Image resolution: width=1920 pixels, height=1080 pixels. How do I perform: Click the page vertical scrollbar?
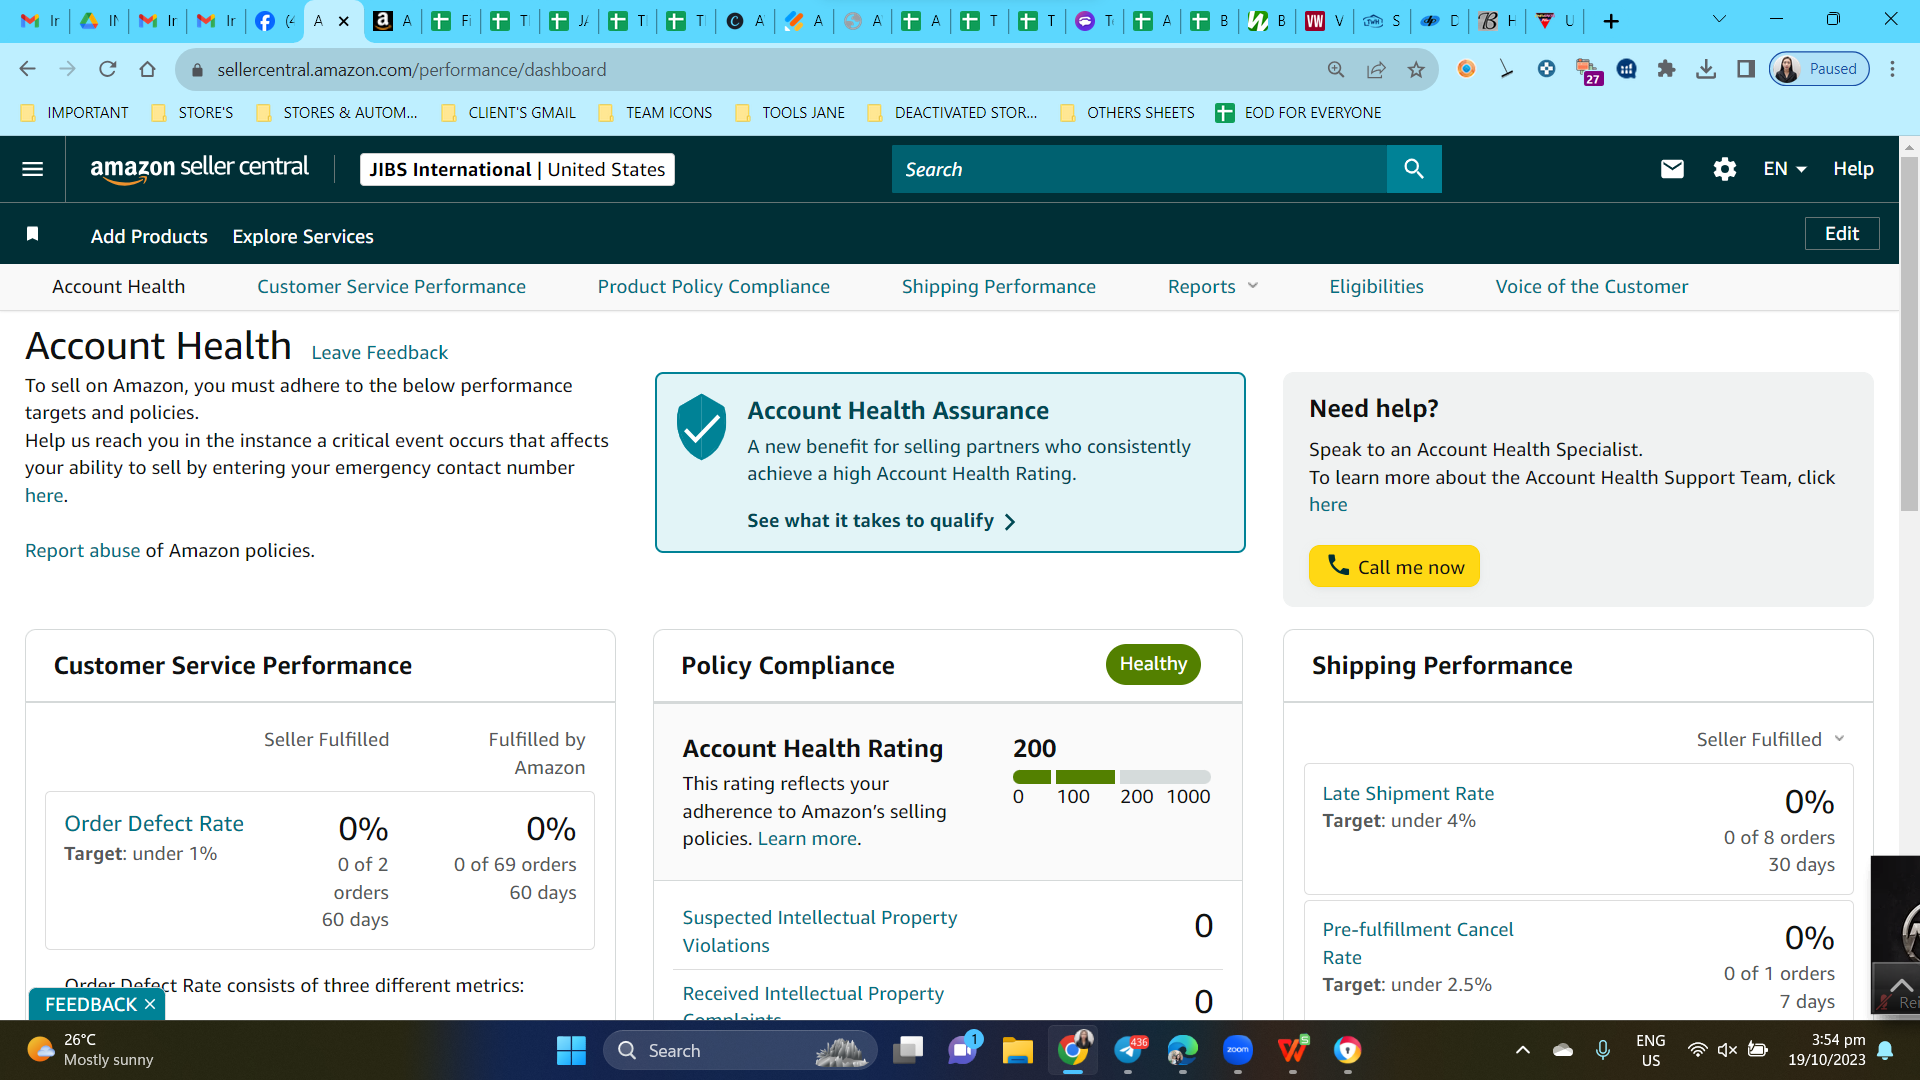(1910, 335)
